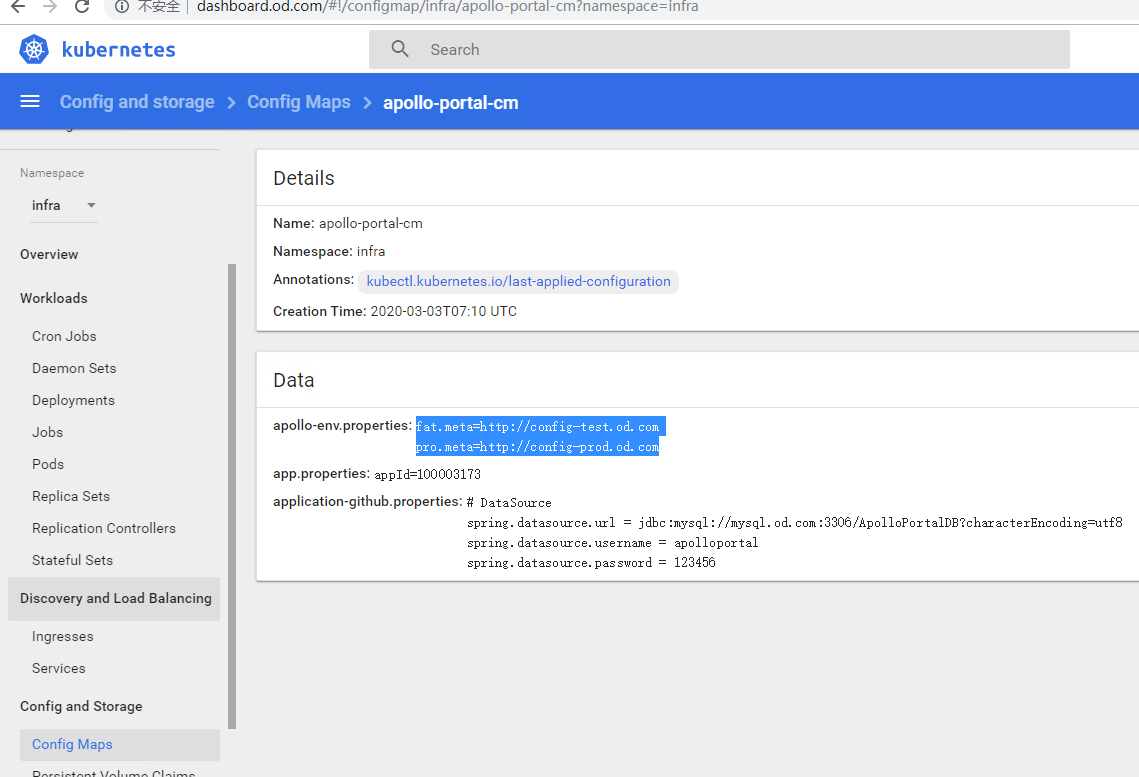
Task: Open Discovery and Load Balancing section
Action: click(115, 598)
